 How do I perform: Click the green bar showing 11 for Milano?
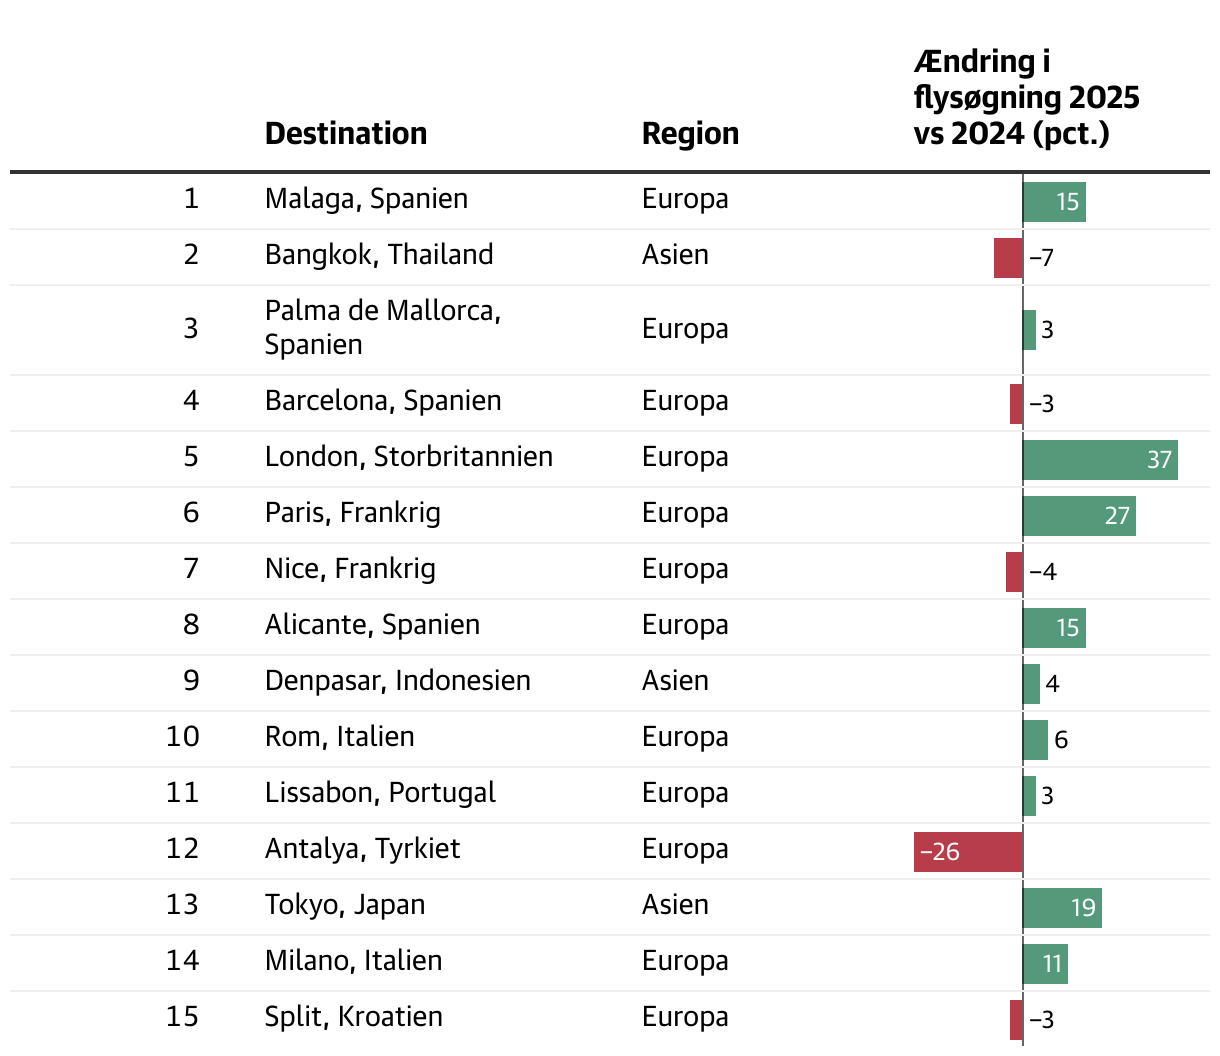1045,964
